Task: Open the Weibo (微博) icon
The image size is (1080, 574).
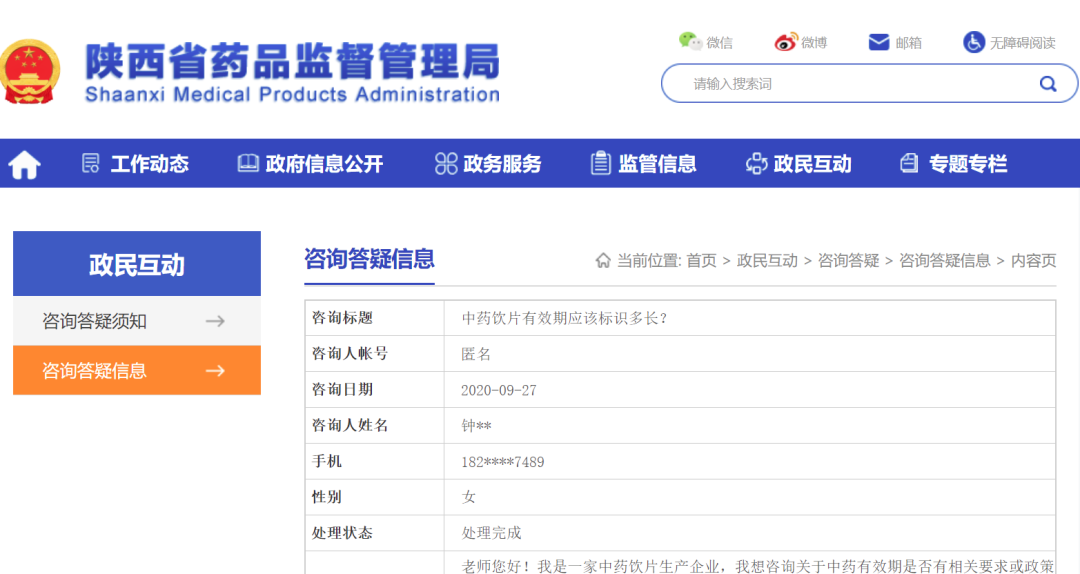Action: pyautogui.click(x=786, y=42)
